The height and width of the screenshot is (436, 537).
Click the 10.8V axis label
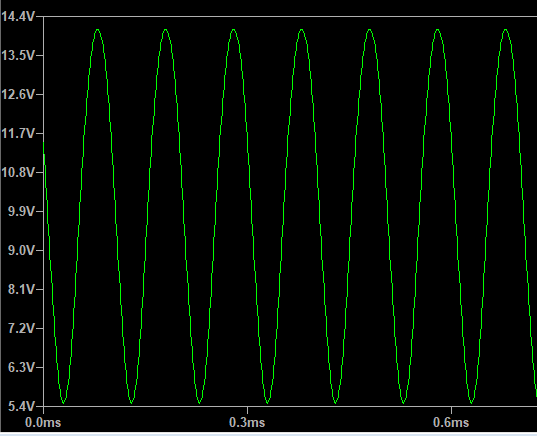pos(18,172)
